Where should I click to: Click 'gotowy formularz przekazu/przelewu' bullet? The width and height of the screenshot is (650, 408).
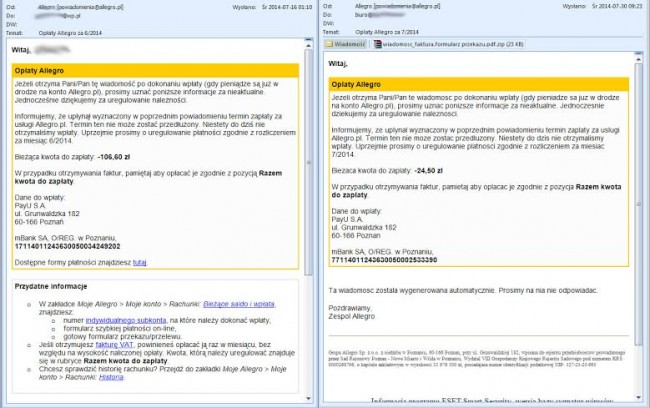click(x=122, y=337)
